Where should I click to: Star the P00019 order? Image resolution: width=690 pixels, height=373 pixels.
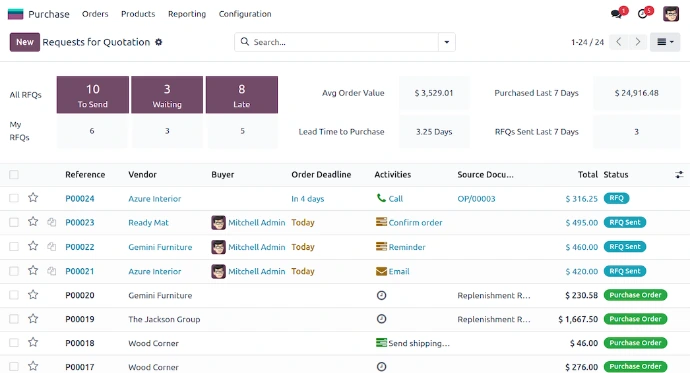(33, 318)
